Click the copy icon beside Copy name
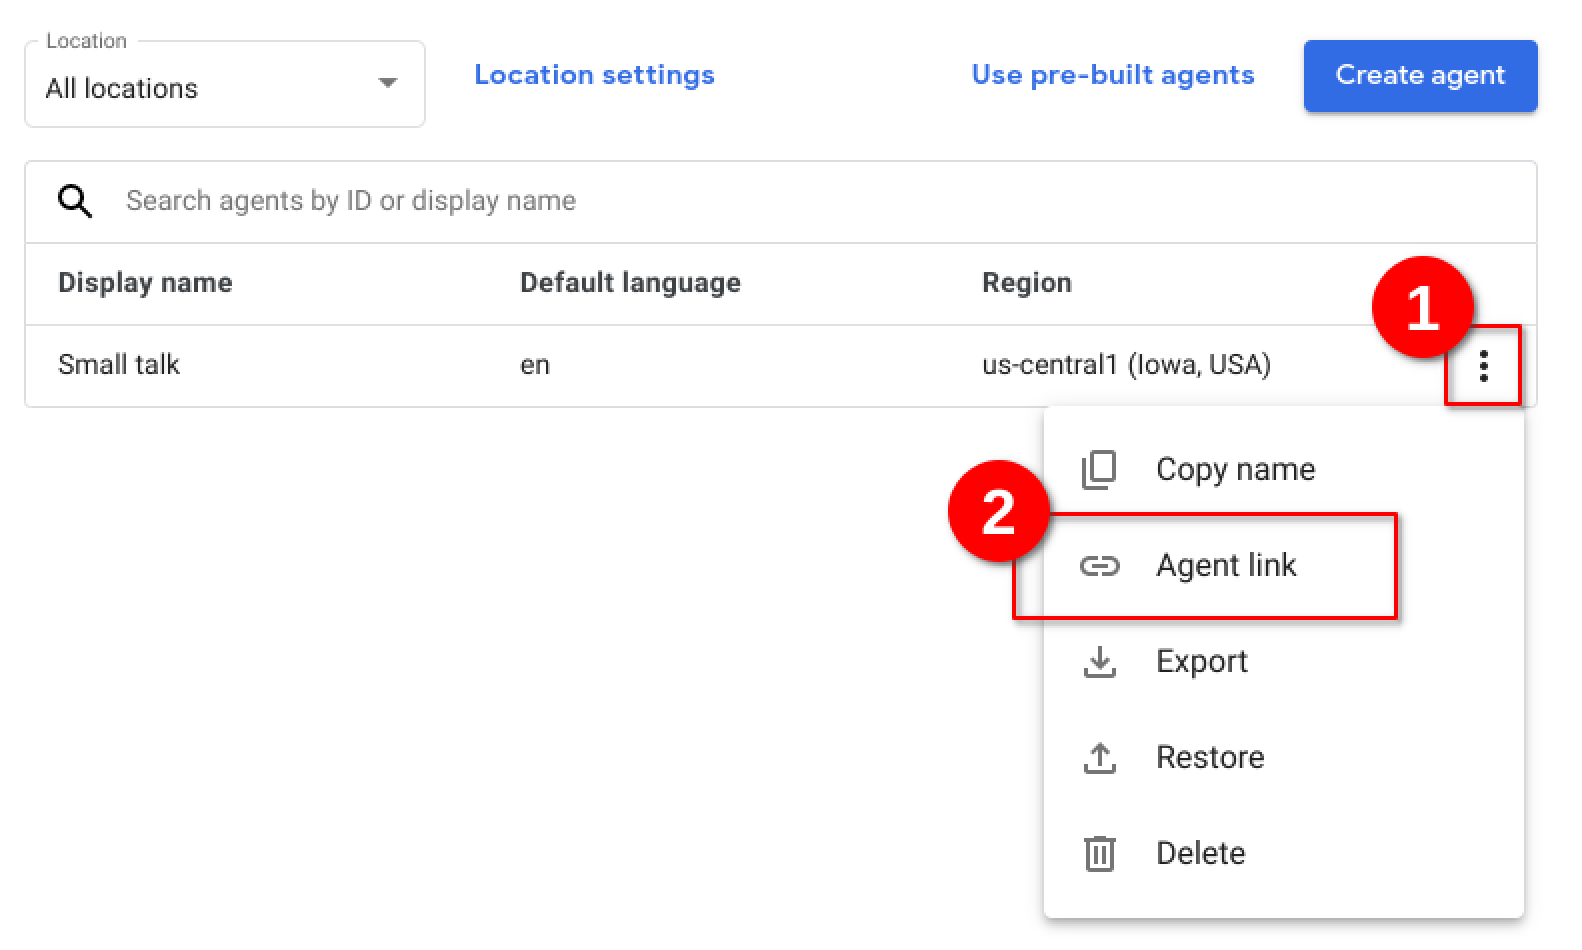Image resolution: width=1582 pixels, height=950 pixels. [1099, 470]
